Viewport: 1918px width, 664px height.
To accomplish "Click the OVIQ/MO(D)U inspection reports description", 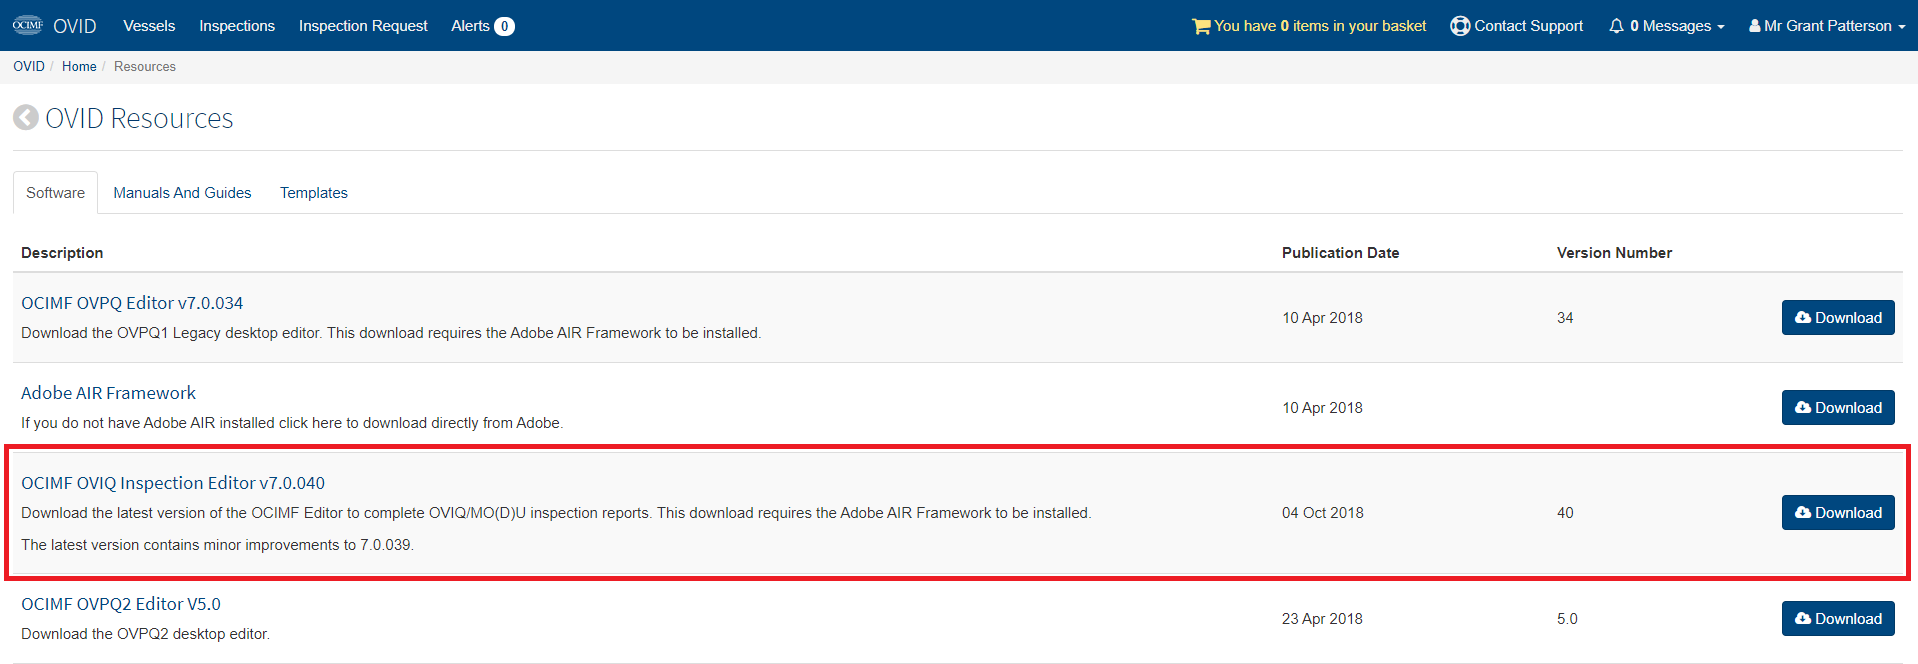I will pos(556,512).
